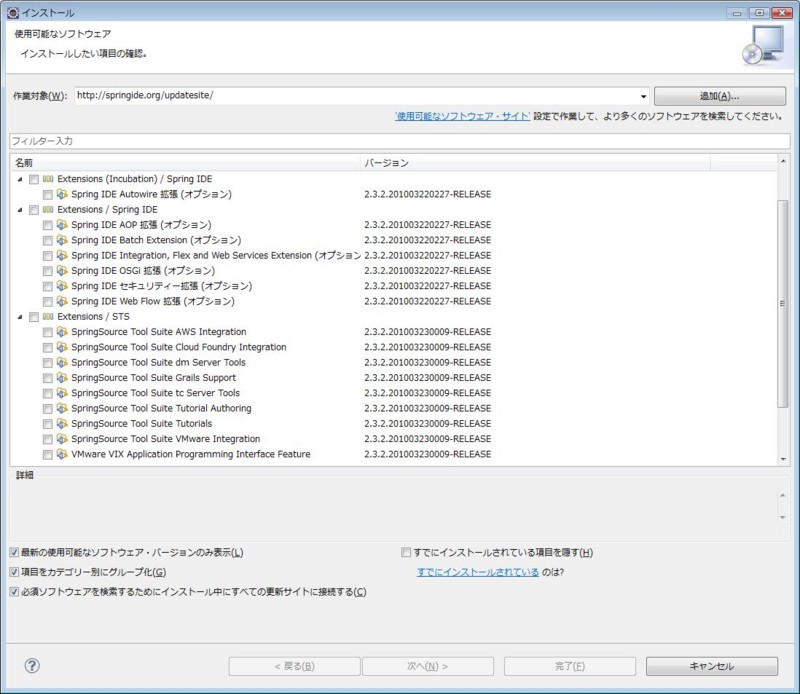Click the 名前 column header
800x694 pixels.
tap(186, 163)
